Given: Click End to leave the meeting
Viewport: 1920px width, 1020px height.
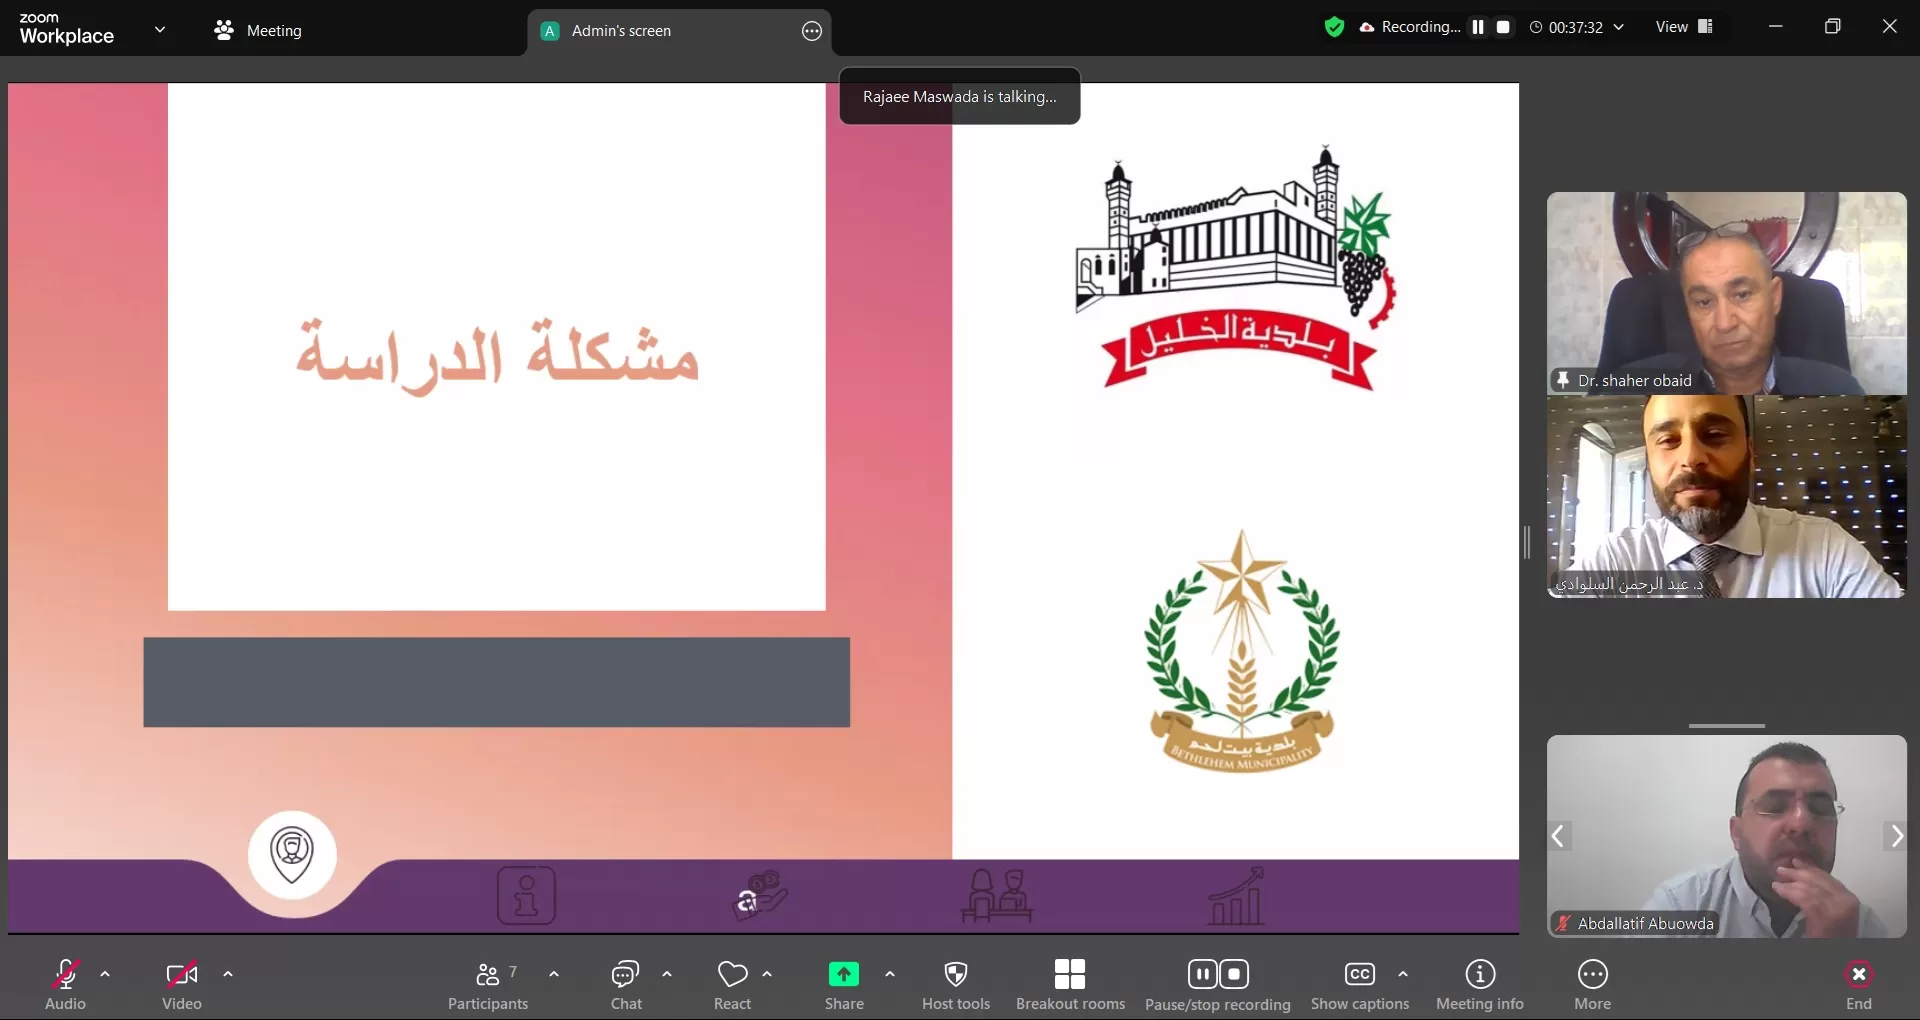Looking at the screenshot, I should [x=1858, y=985].
